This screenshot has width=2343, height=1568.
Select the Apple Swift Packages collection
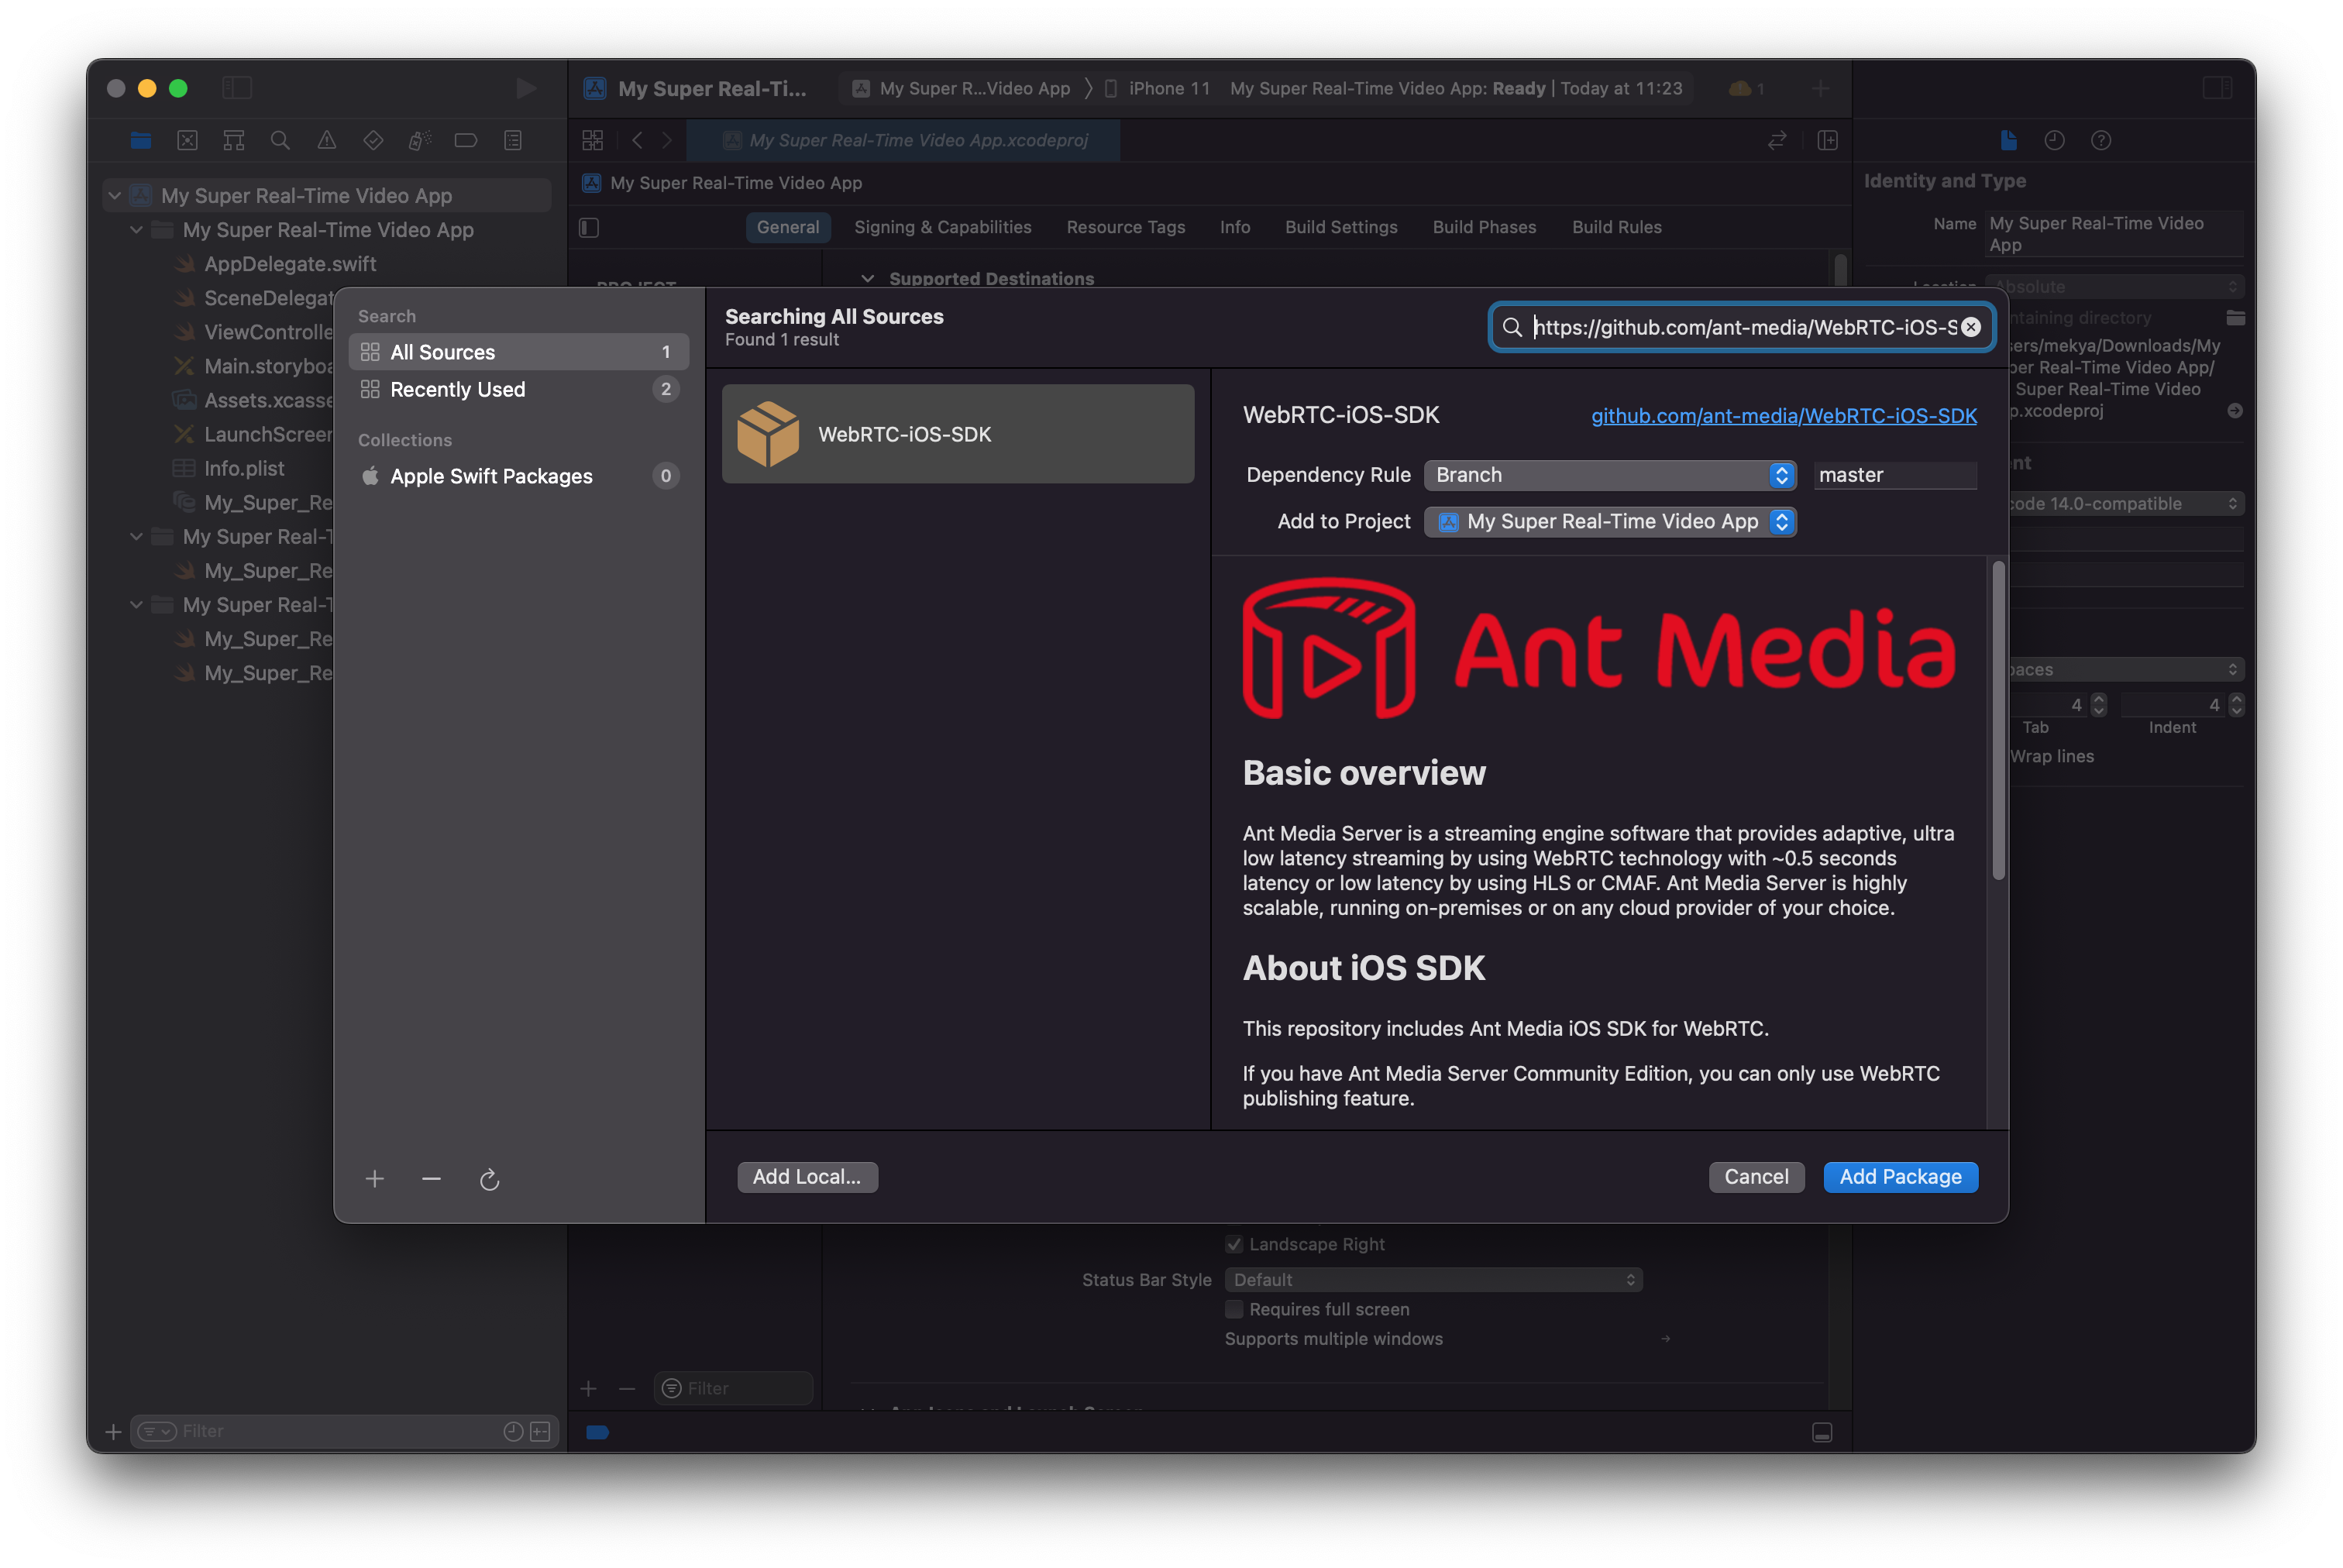click(x=519, y=476)
